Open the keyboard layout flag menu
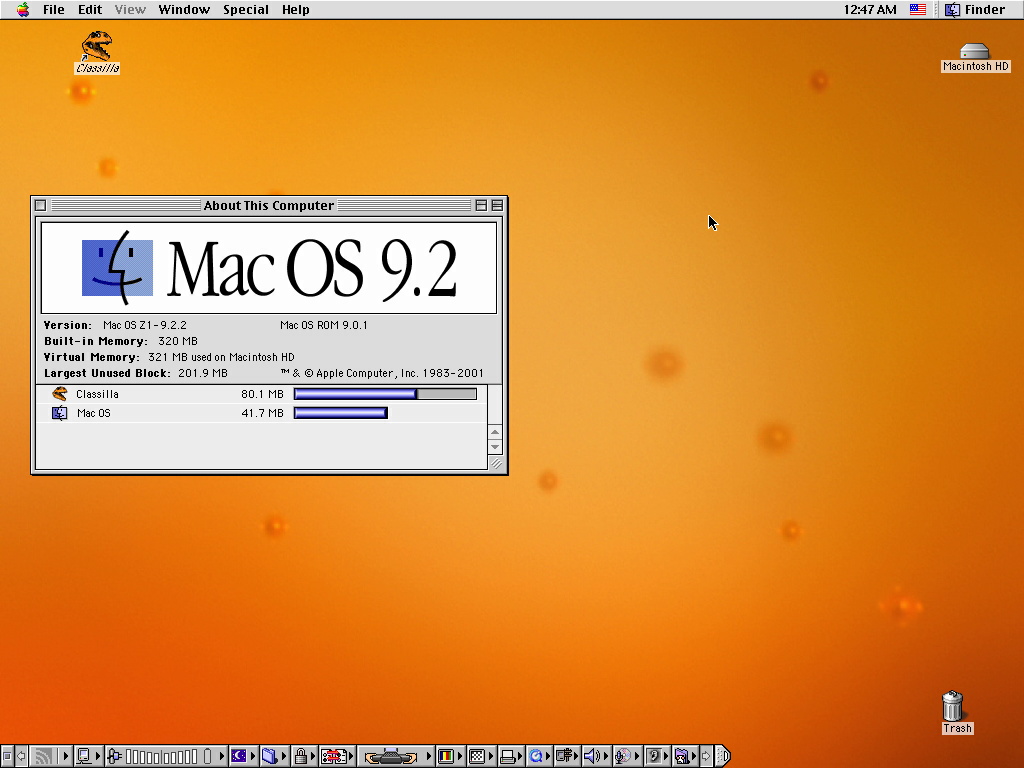 coord(917,10)
